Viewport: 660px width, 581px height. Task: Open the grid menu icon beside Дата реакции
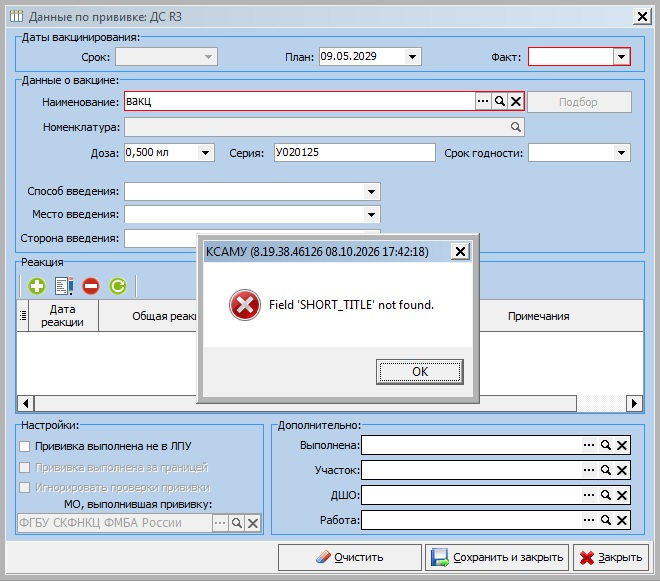23,315
